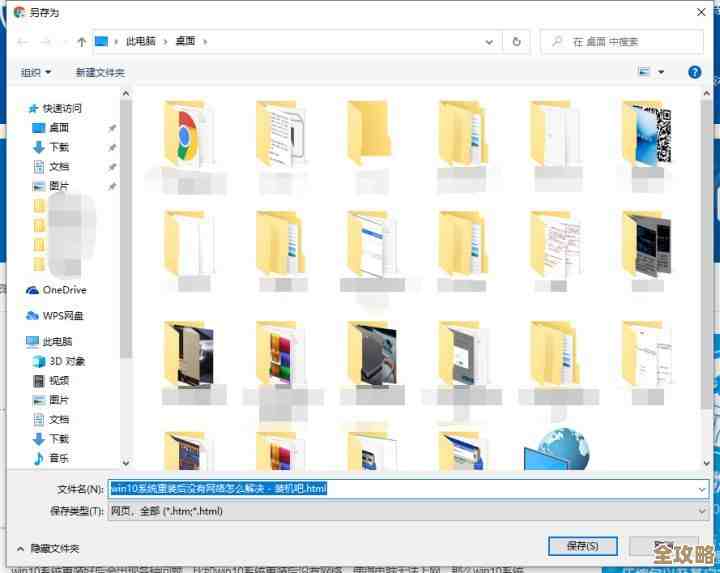Click 此电脑 in the address bar path

[x=141, y=41]
